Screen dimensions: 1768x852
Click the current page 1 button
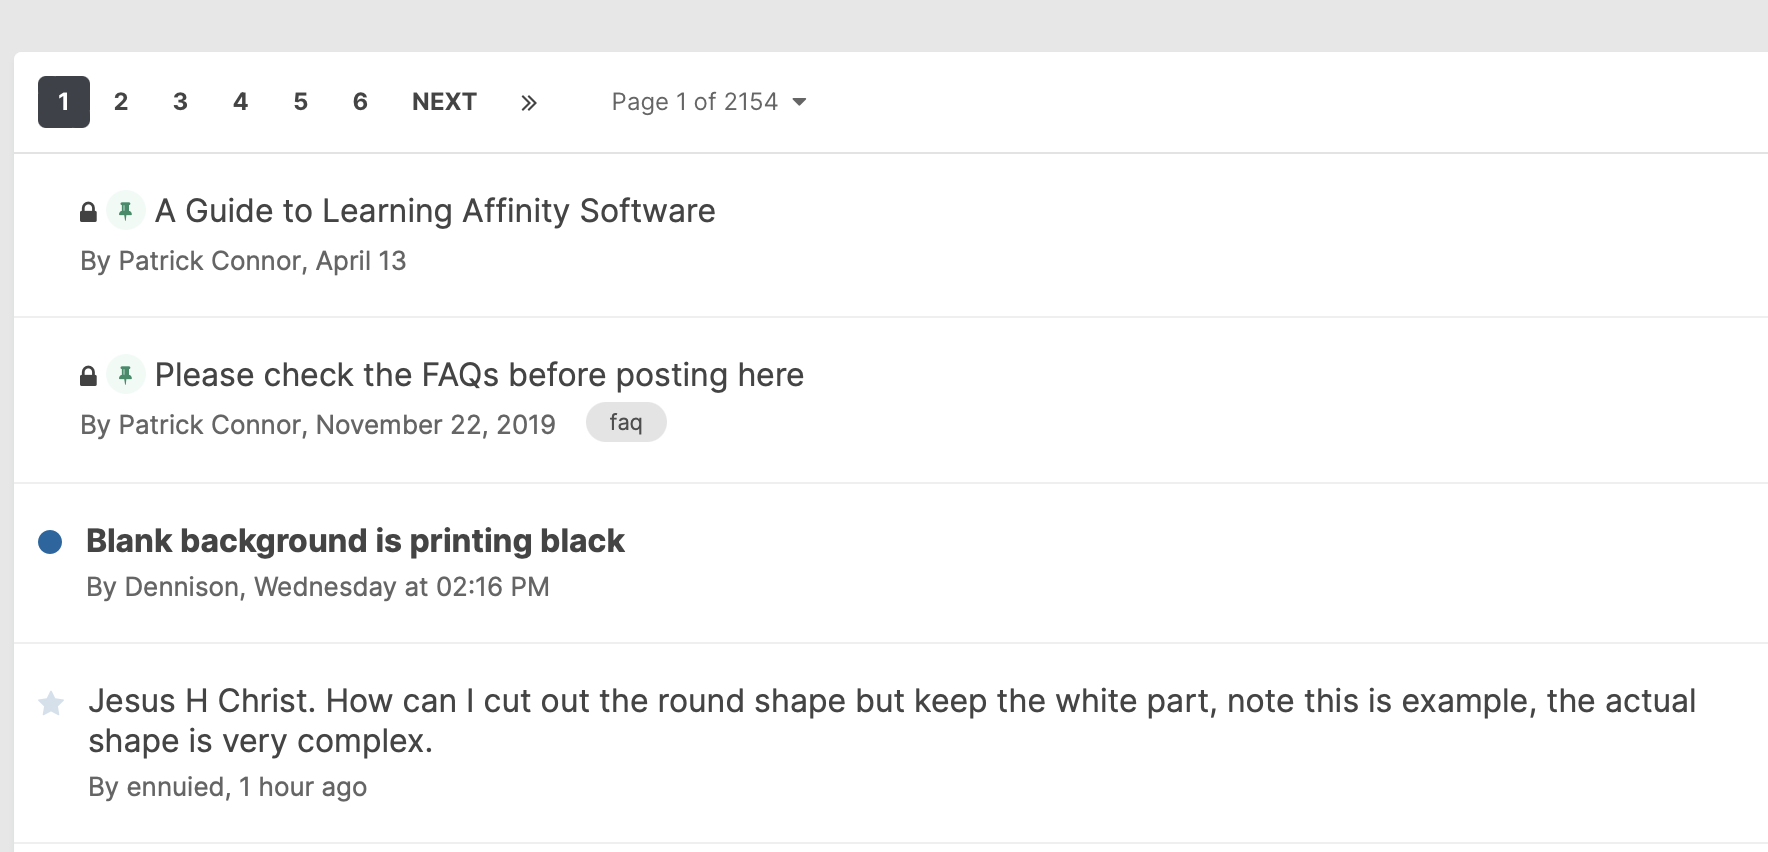point(64,102)
